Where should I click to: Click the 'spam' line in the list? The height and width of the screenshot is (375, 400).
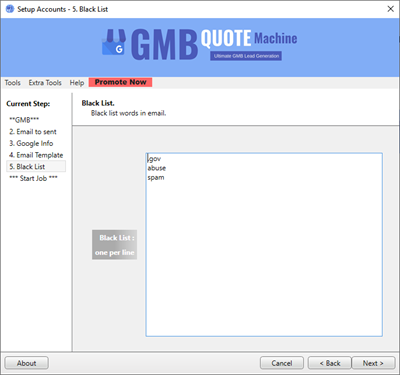coord(156,178)
